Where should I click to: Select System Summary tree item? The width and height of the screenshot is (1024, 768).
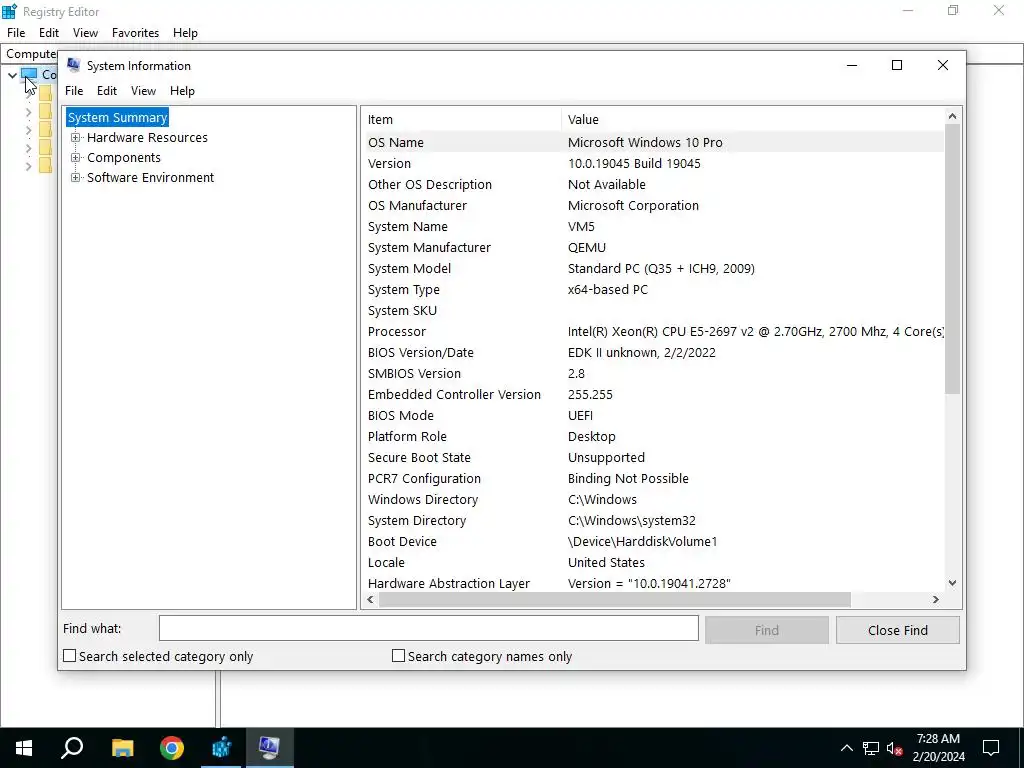pos(118,118)
